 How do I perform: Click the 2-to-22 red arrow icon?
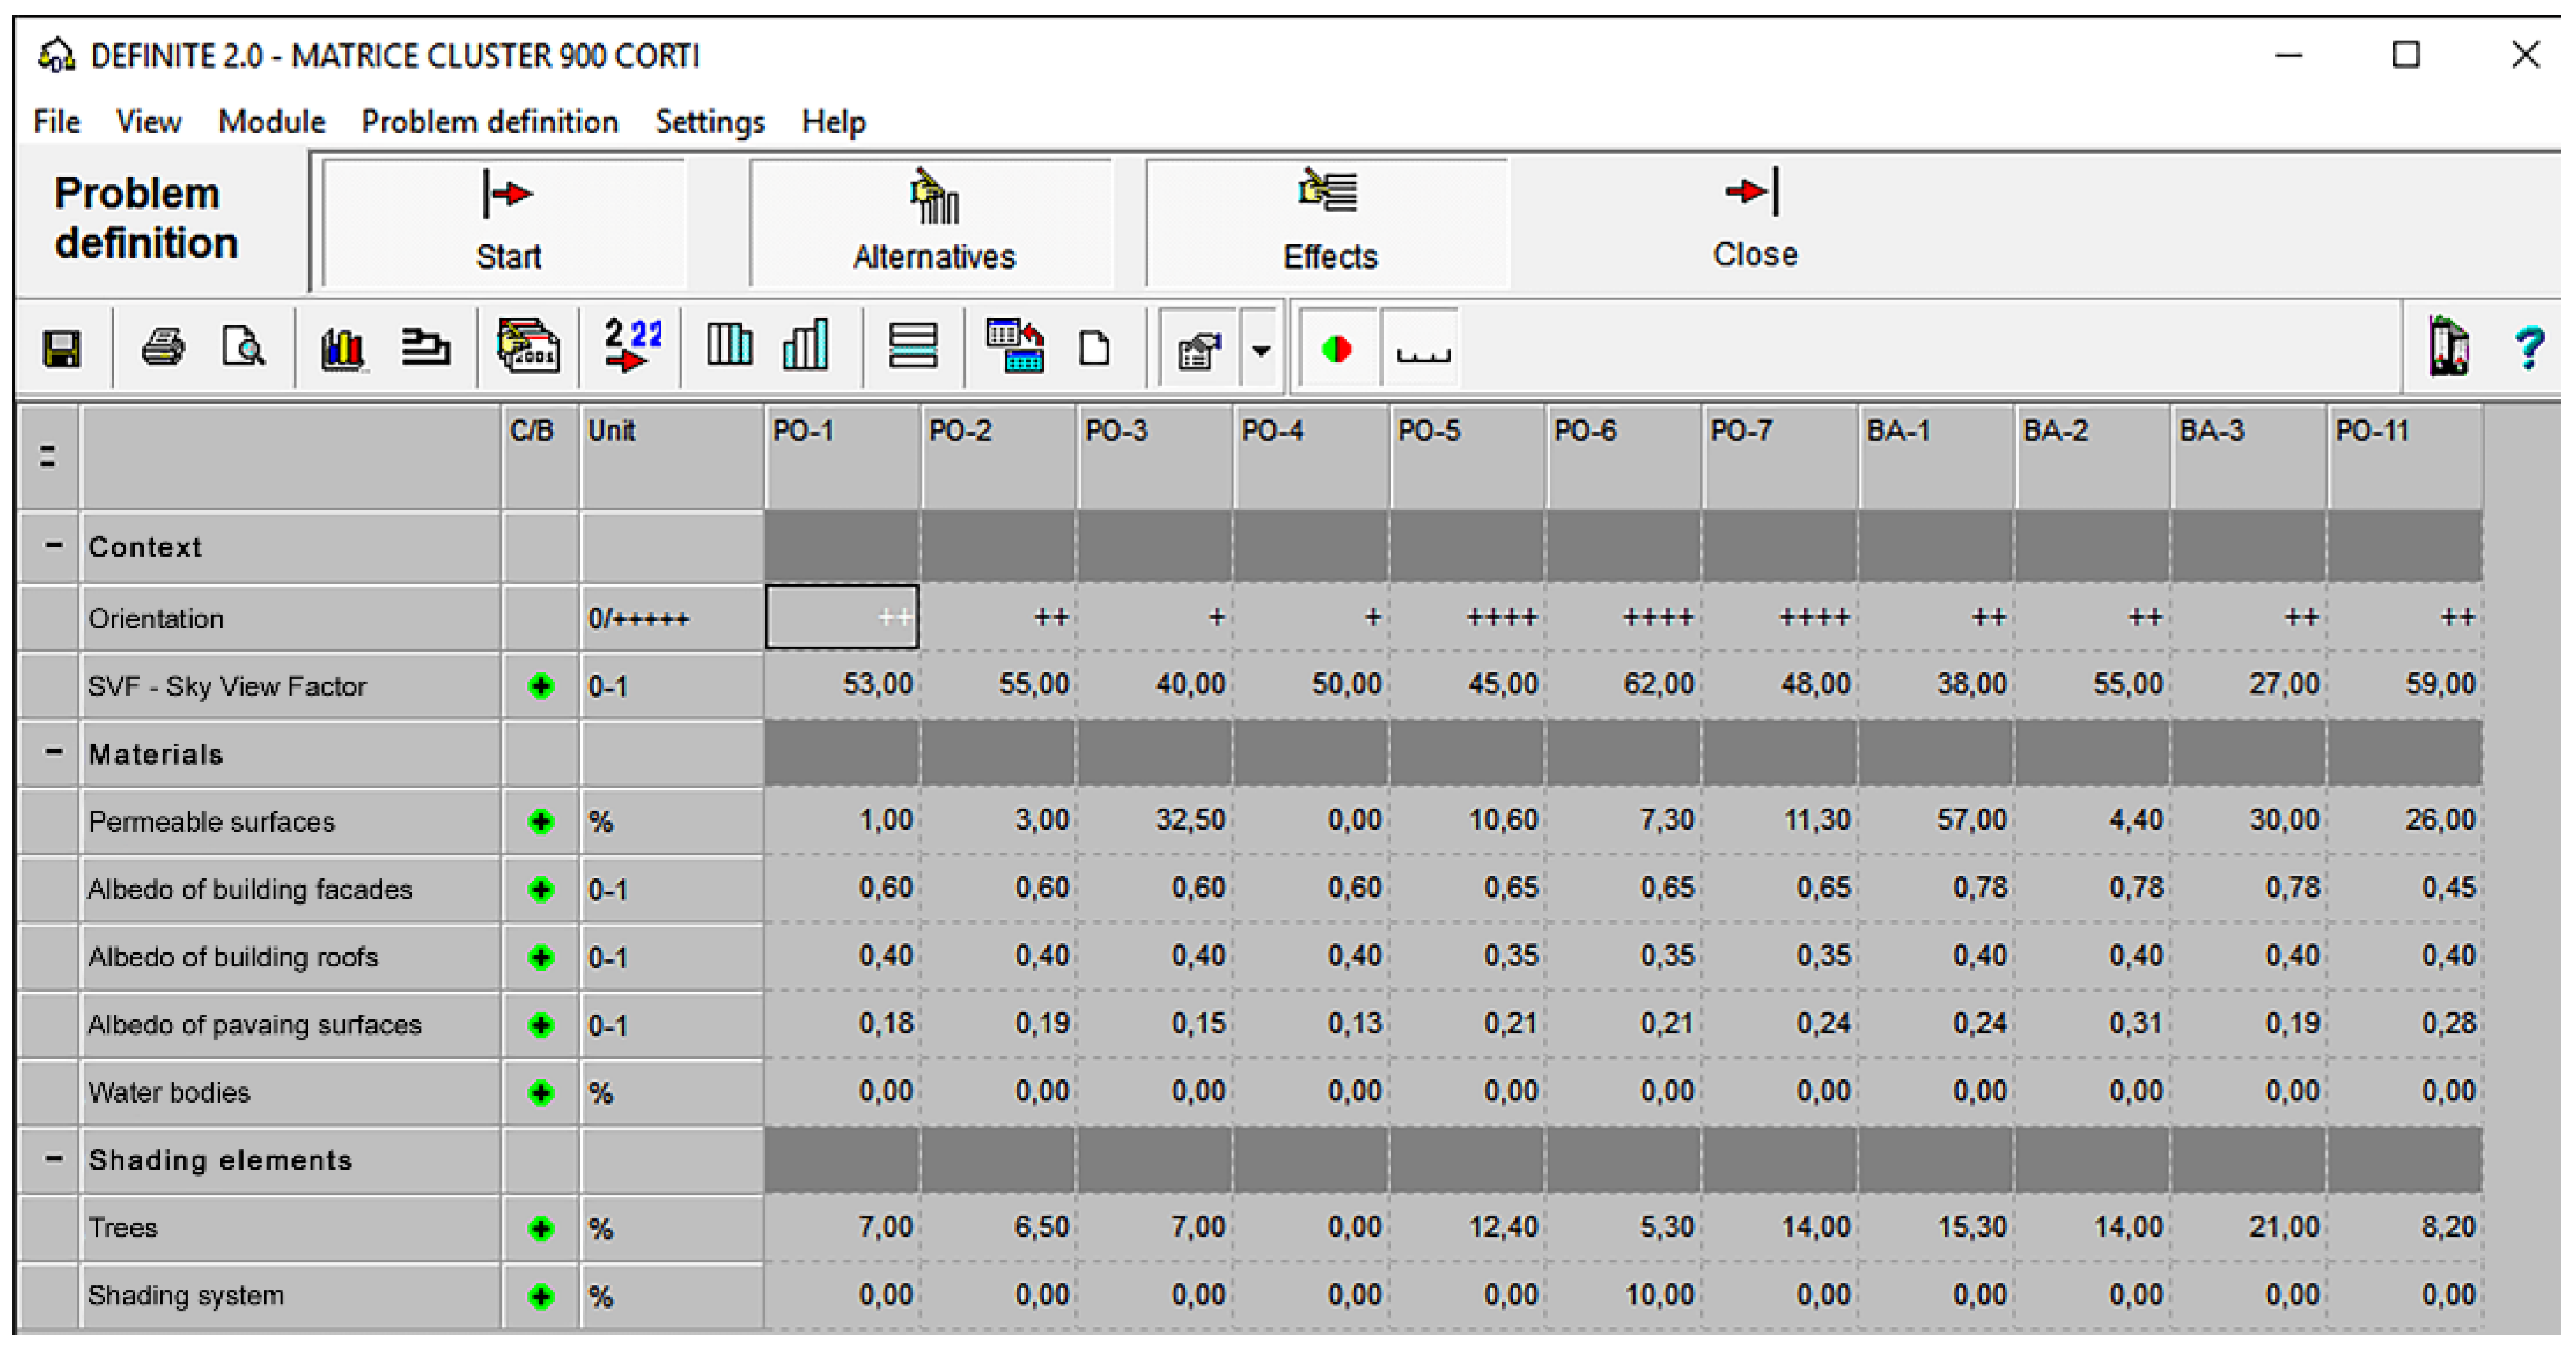(632, 346)
